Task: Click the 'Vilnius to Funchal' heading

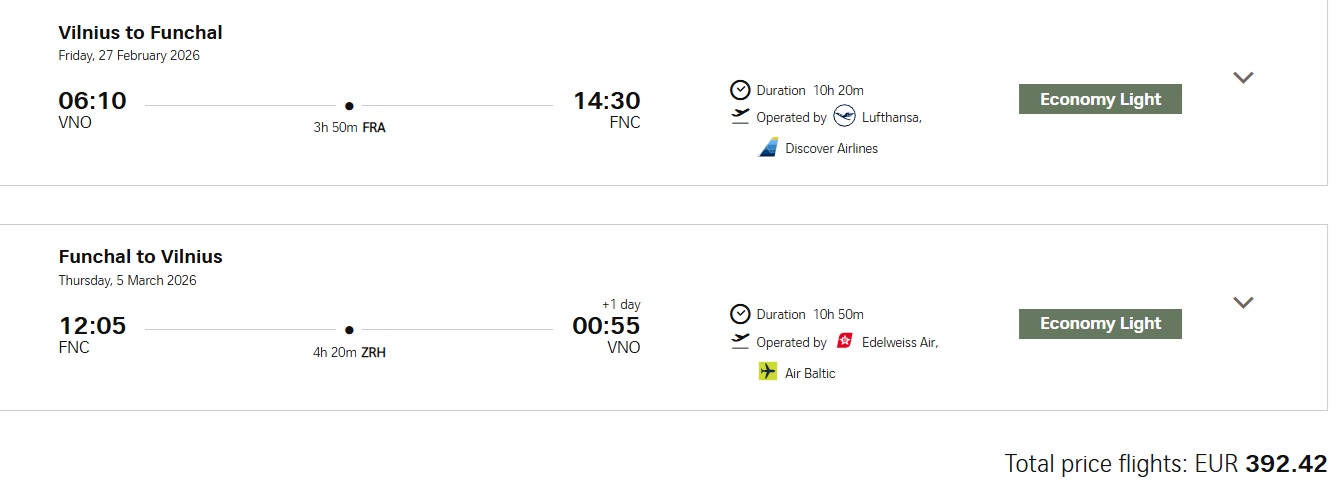Action: 140,33
